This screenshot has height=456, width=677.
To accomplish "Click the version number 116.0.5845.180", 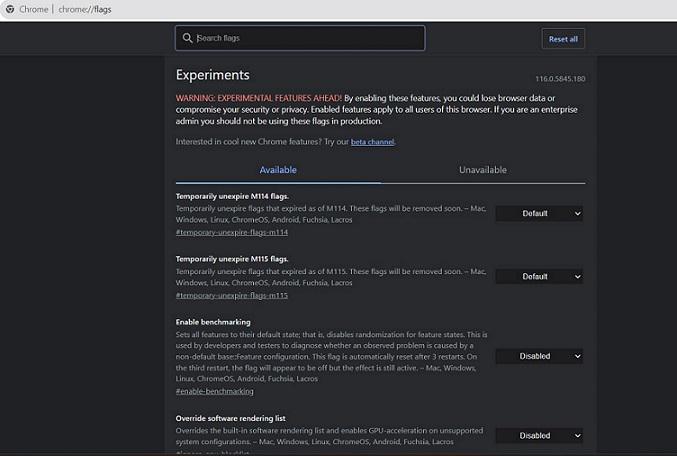I will (x=560, y=78).
